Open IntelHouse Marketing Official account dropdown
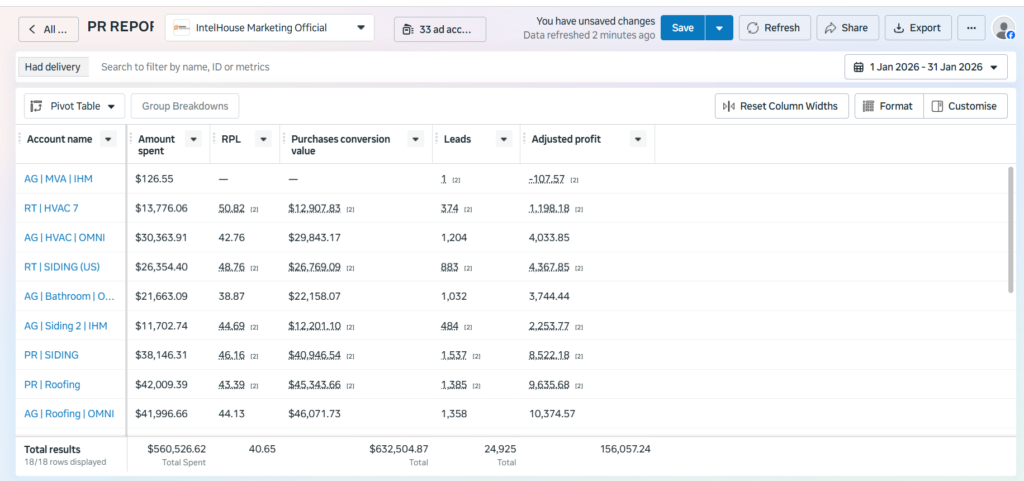 coord(270,28)
